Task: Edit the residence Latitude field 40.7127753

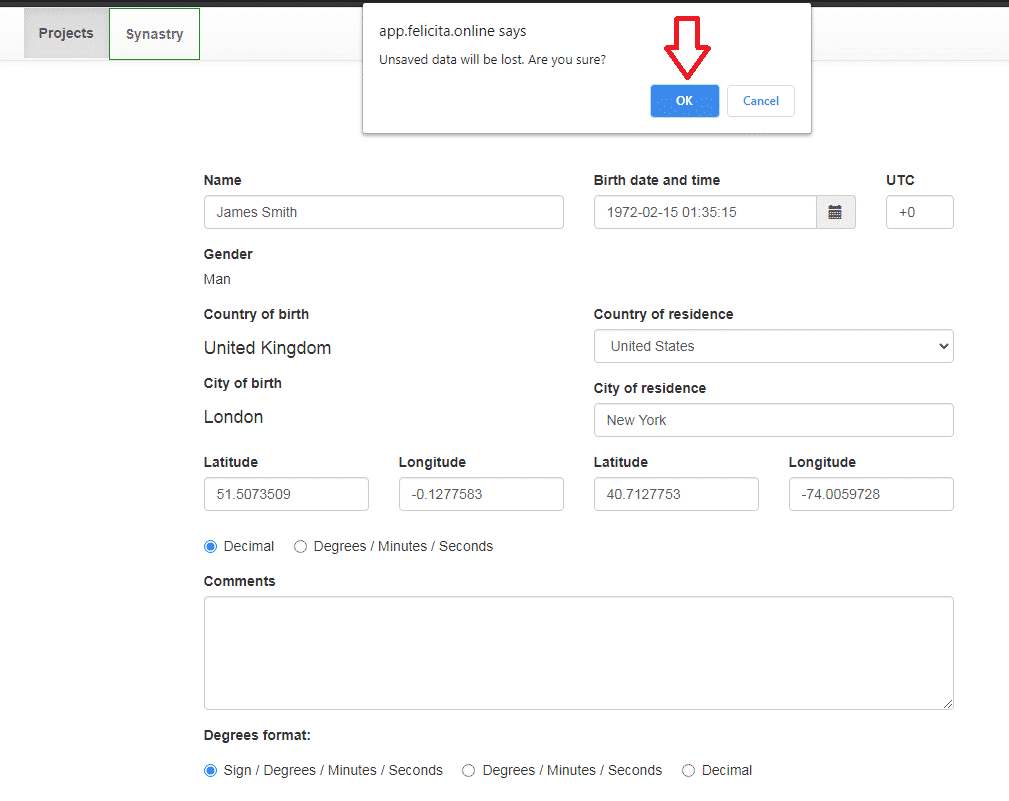Action: pos(676,494)
